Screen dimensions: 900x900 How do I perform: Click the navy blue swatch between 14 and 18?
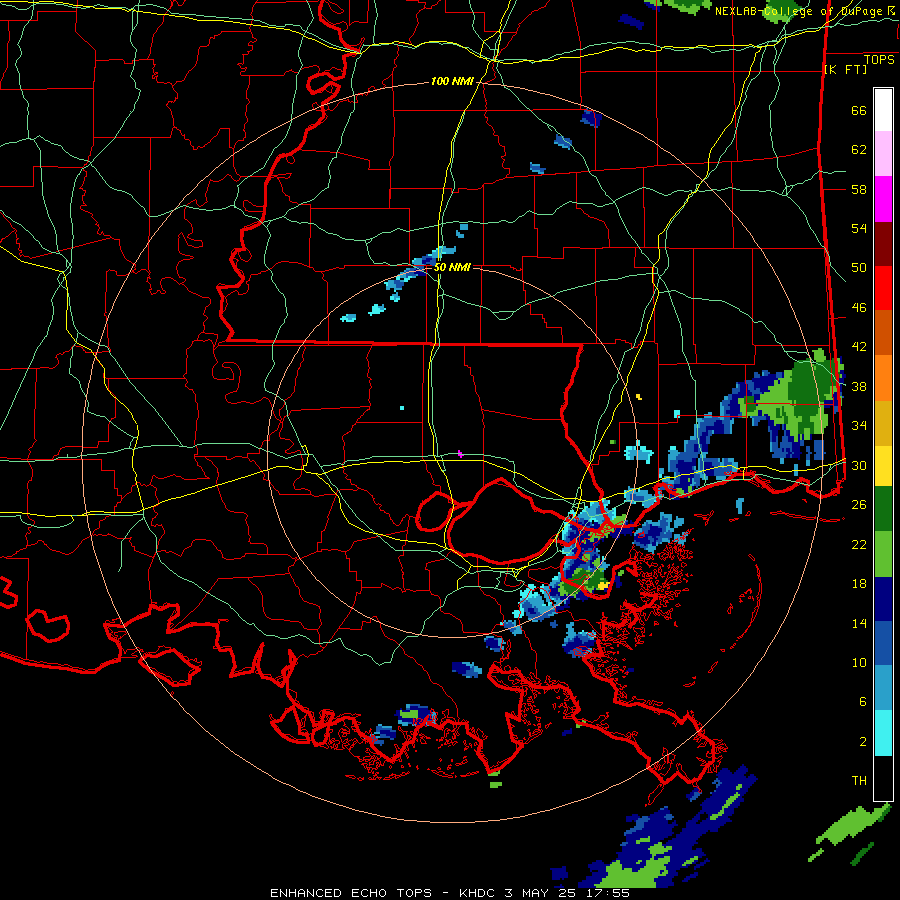coord(883,599)
